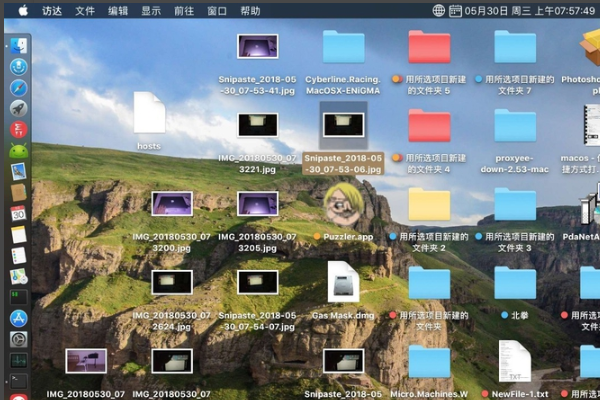Click the red round icon below Launchpad

pos(18,130)
